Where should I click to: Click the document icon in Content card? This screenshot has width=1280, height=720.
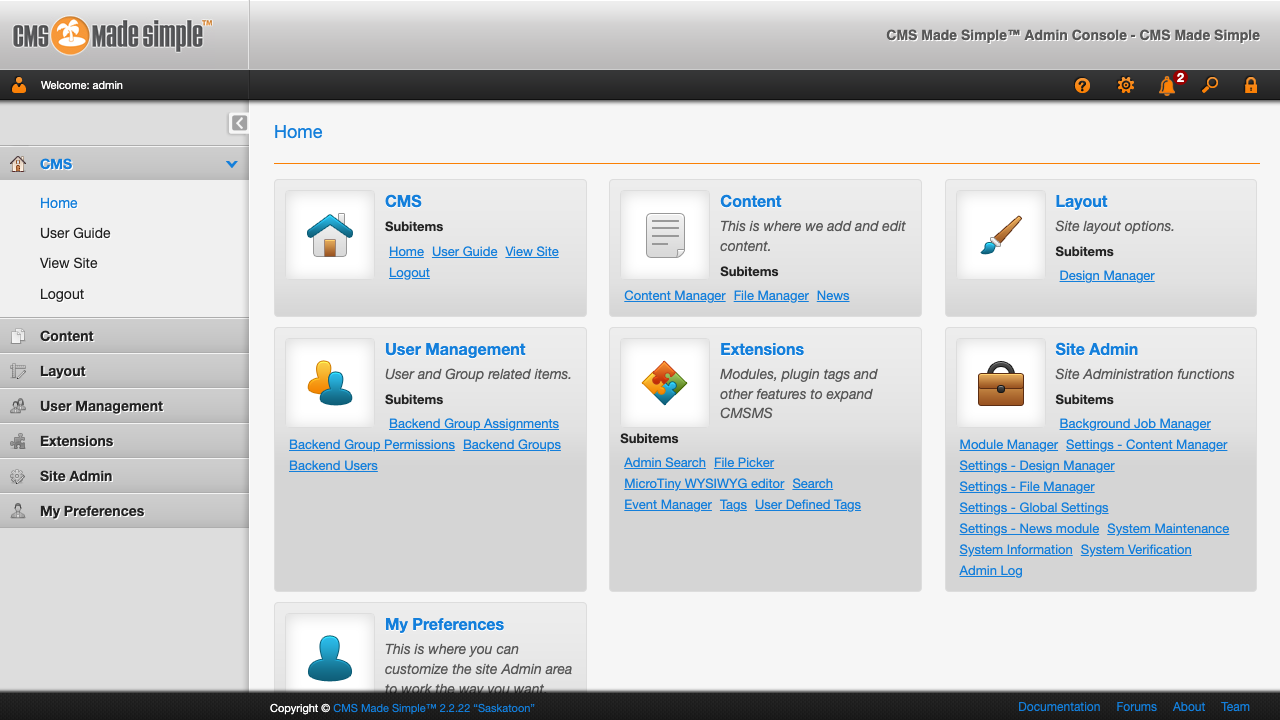pos(666,235)
